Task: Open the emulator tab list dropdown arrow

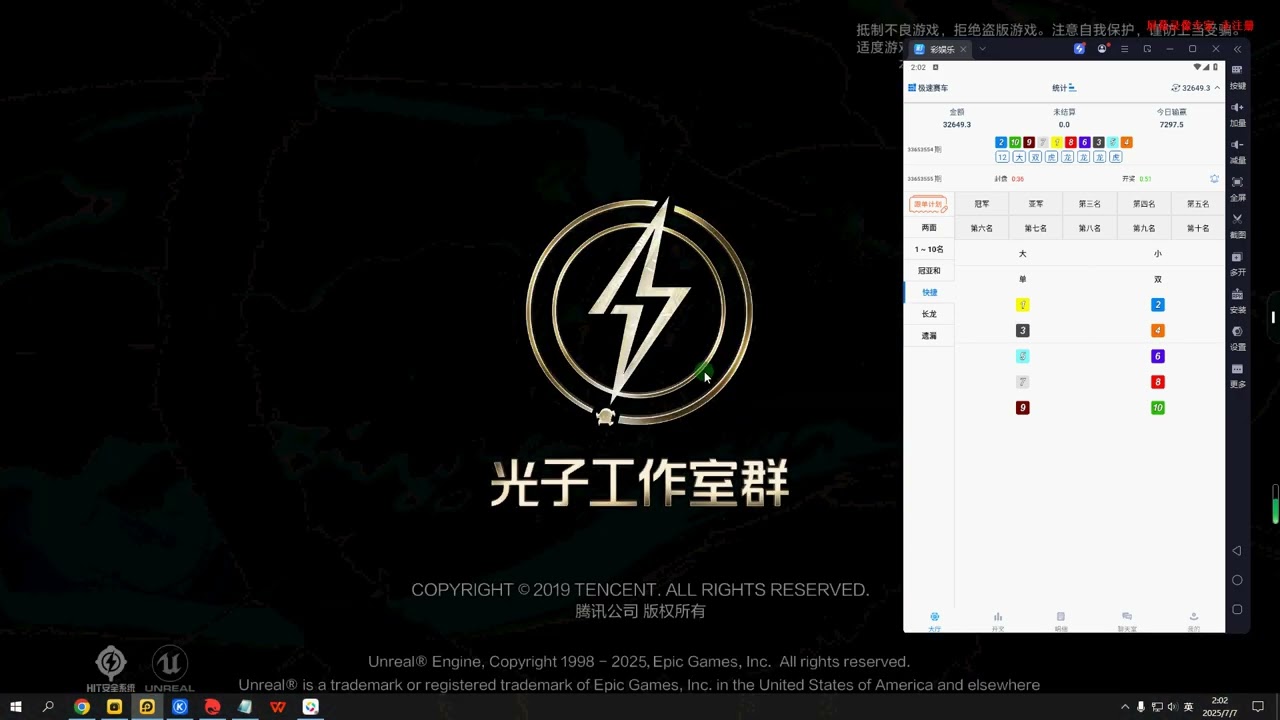Action: tap(982, 49)
